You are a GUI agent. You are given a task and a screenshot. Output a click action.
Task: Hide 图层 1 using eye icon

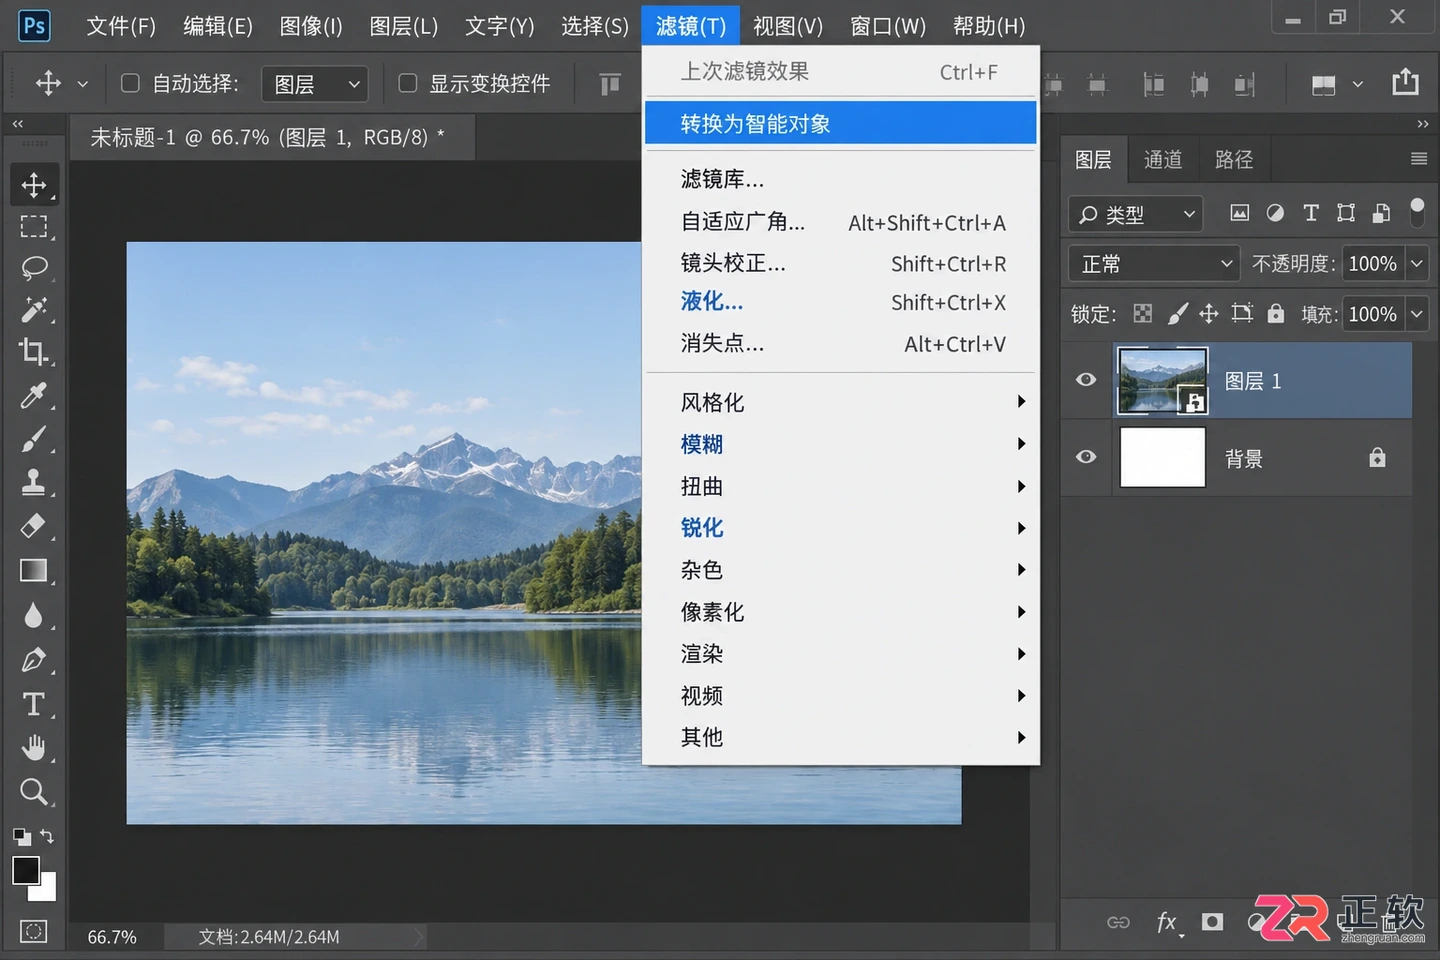(x=1086, y=380)
